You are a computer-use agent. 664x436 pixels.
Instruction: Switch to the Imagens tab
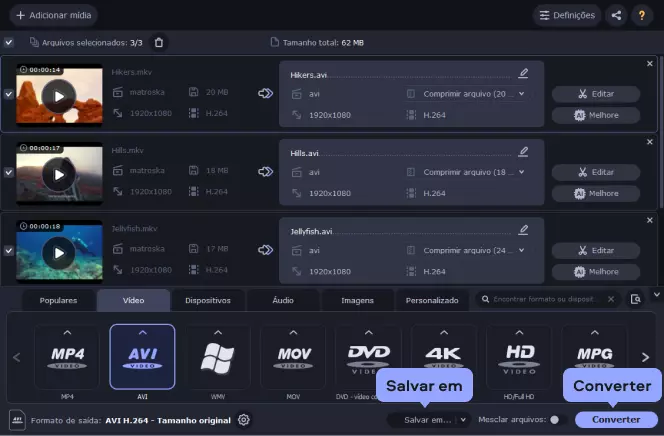click(x=357, y=301)
